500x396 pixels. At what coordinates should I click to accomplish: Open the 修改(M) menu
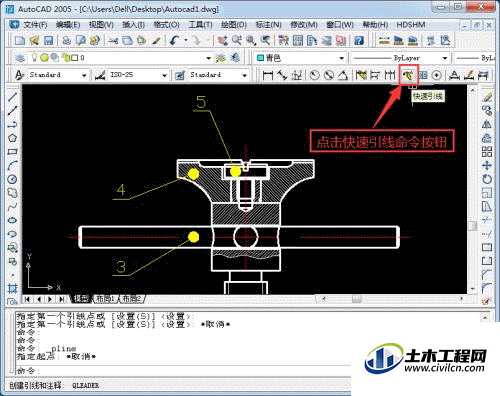(304, 25)
